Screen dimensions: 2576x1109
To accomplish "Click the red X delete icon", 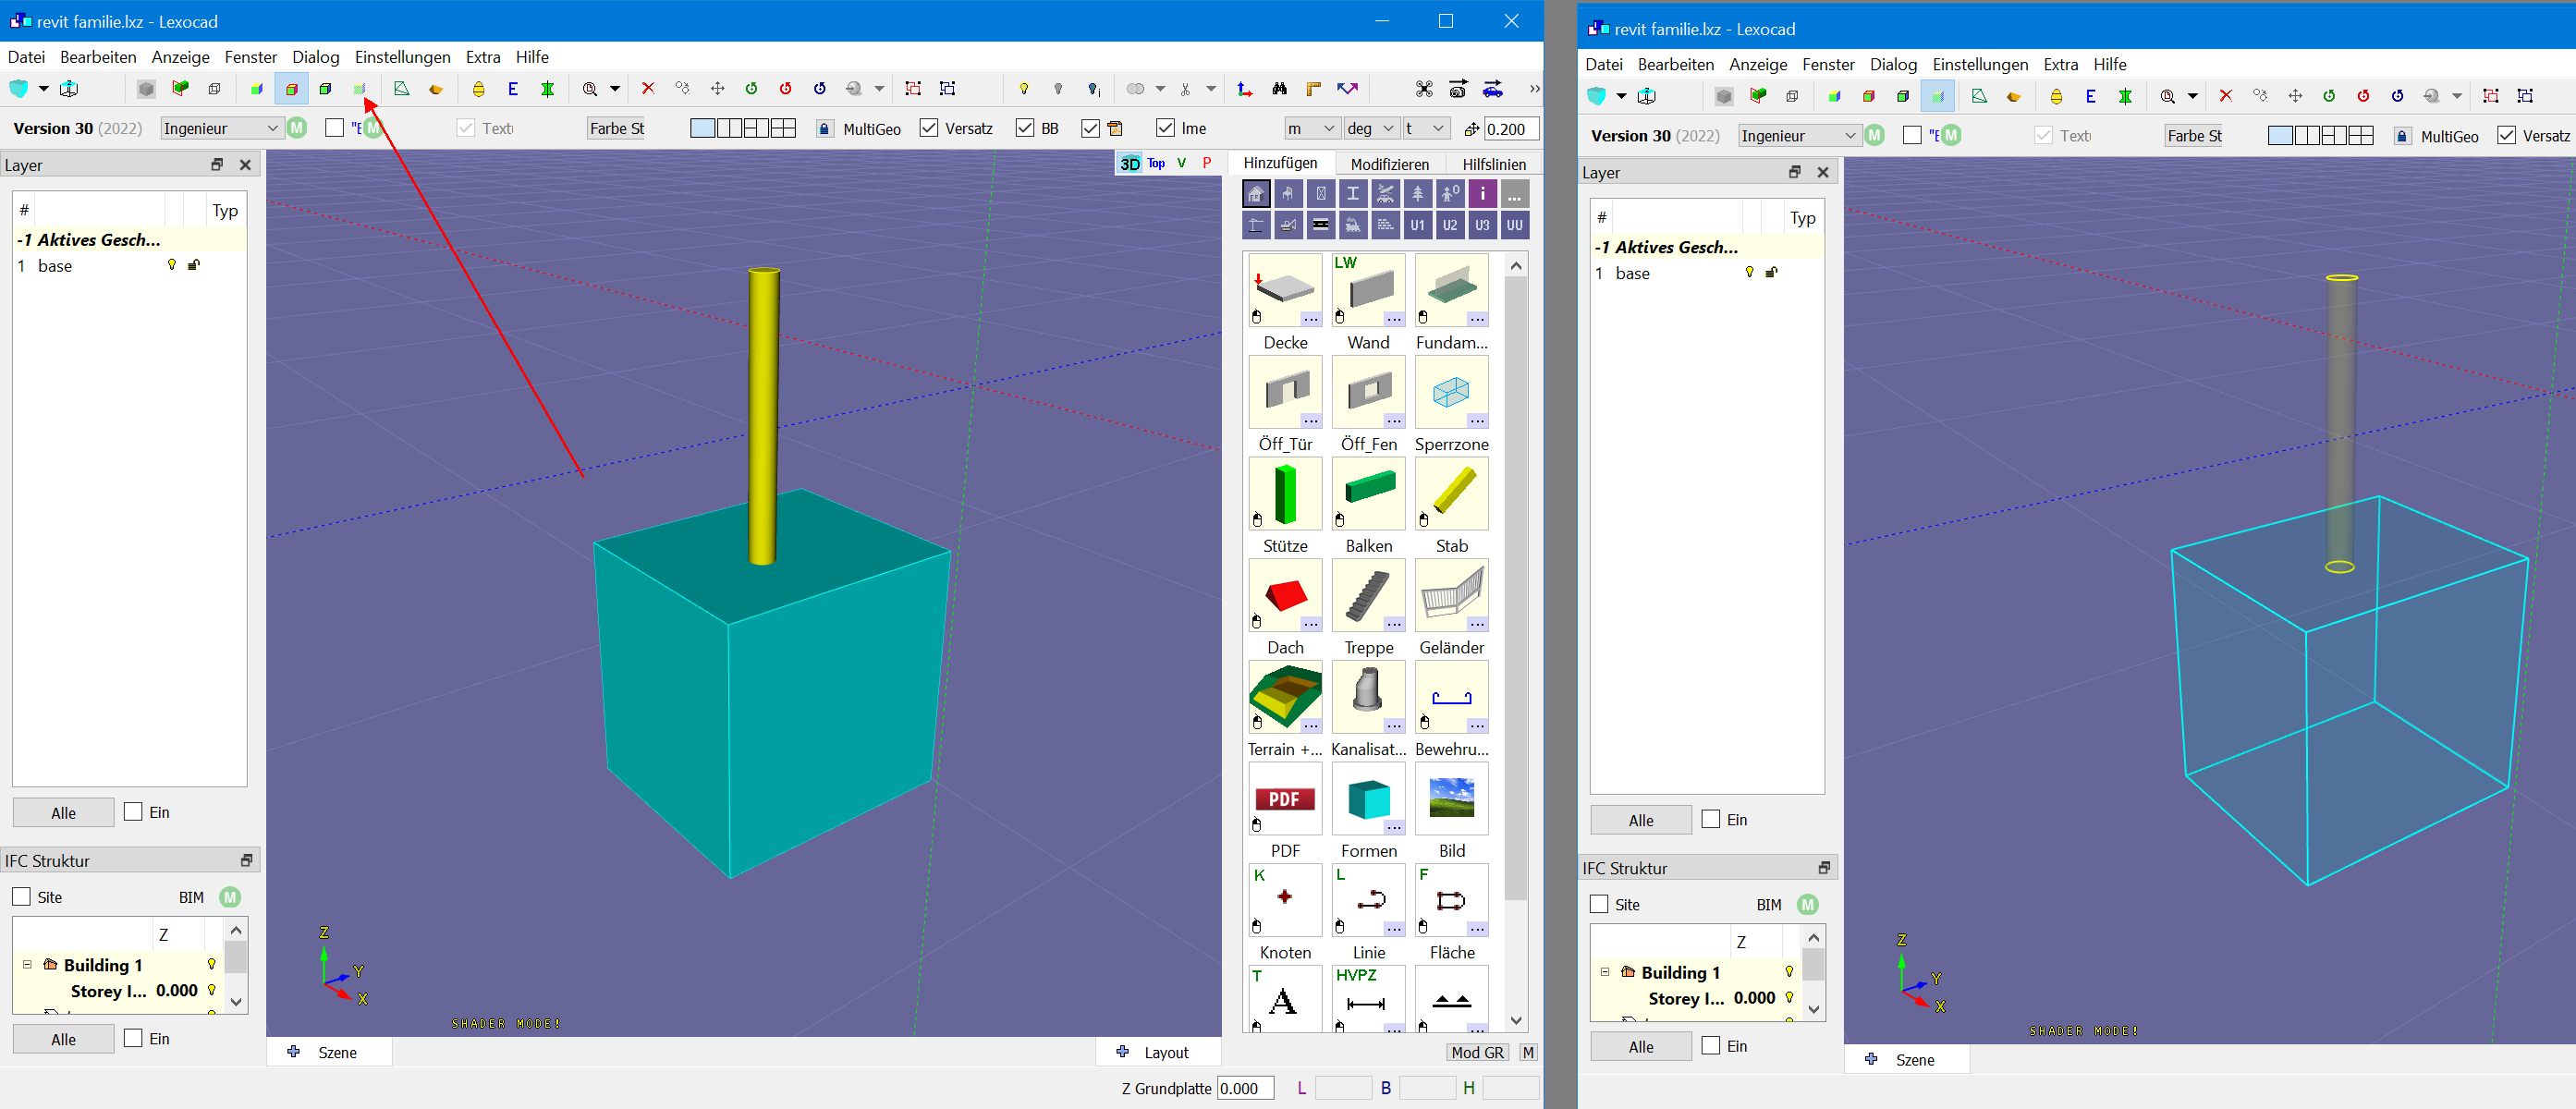I will click(x=648, y=89).
